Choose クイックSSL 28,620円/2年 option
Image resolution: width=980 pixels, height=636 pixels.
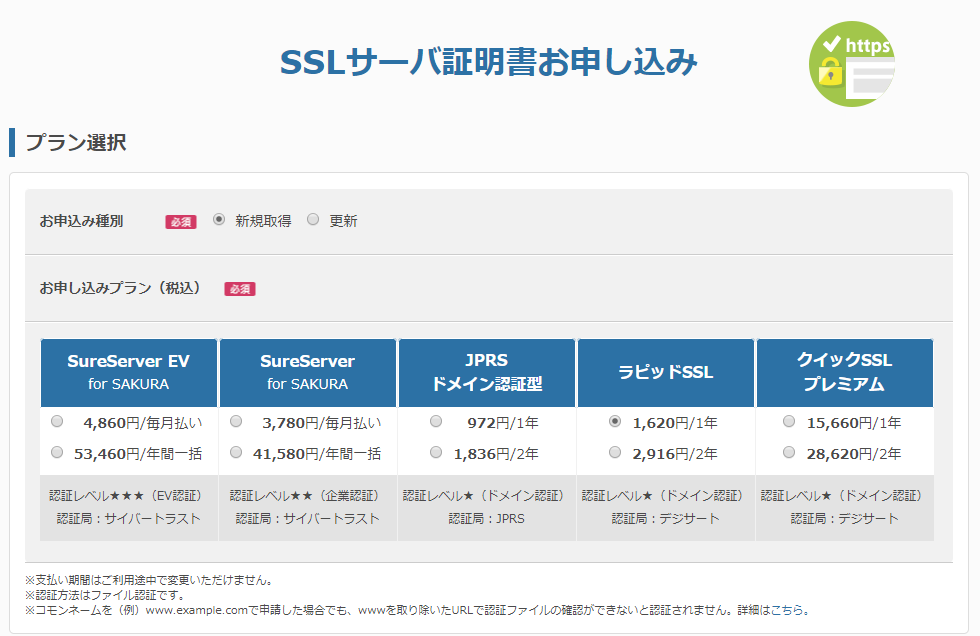click(x=789, y=452)
